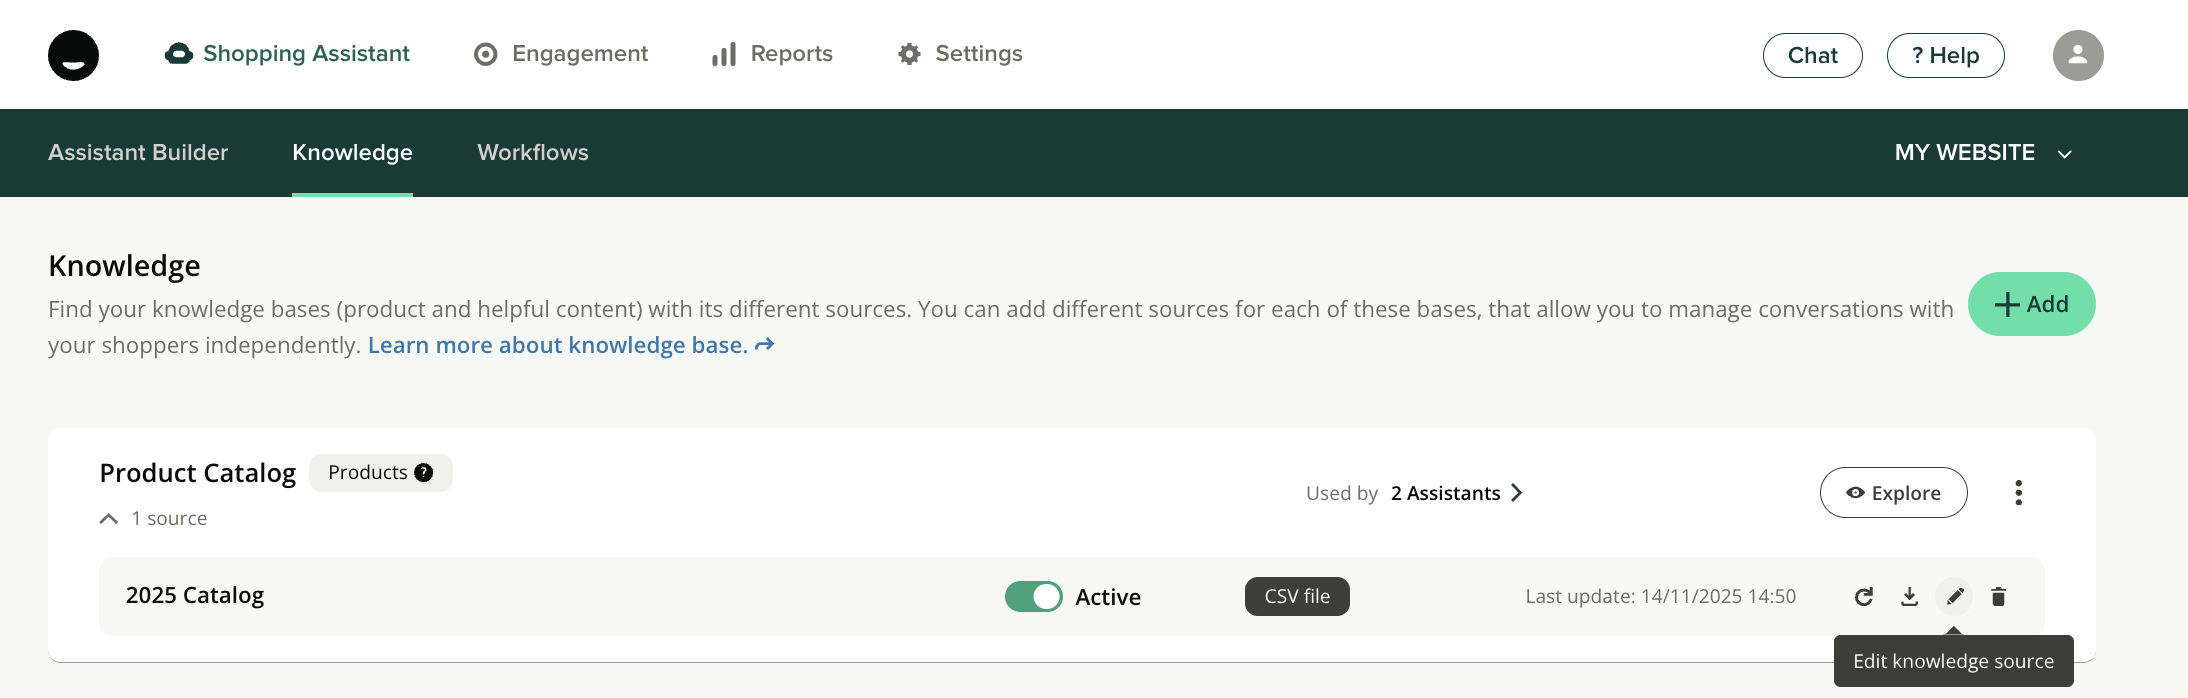
Task: Open the Assistant Builder tab
Action: coord(138,153)
